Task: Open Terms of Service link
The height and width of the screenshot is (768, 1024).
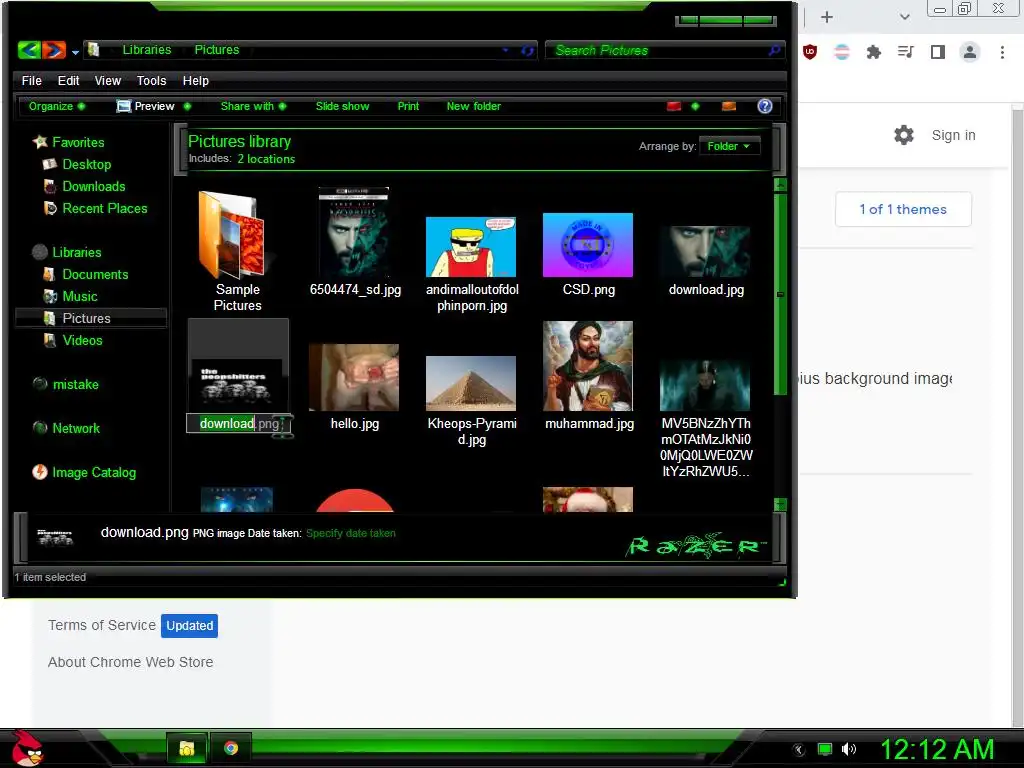Action: [101, 625]
